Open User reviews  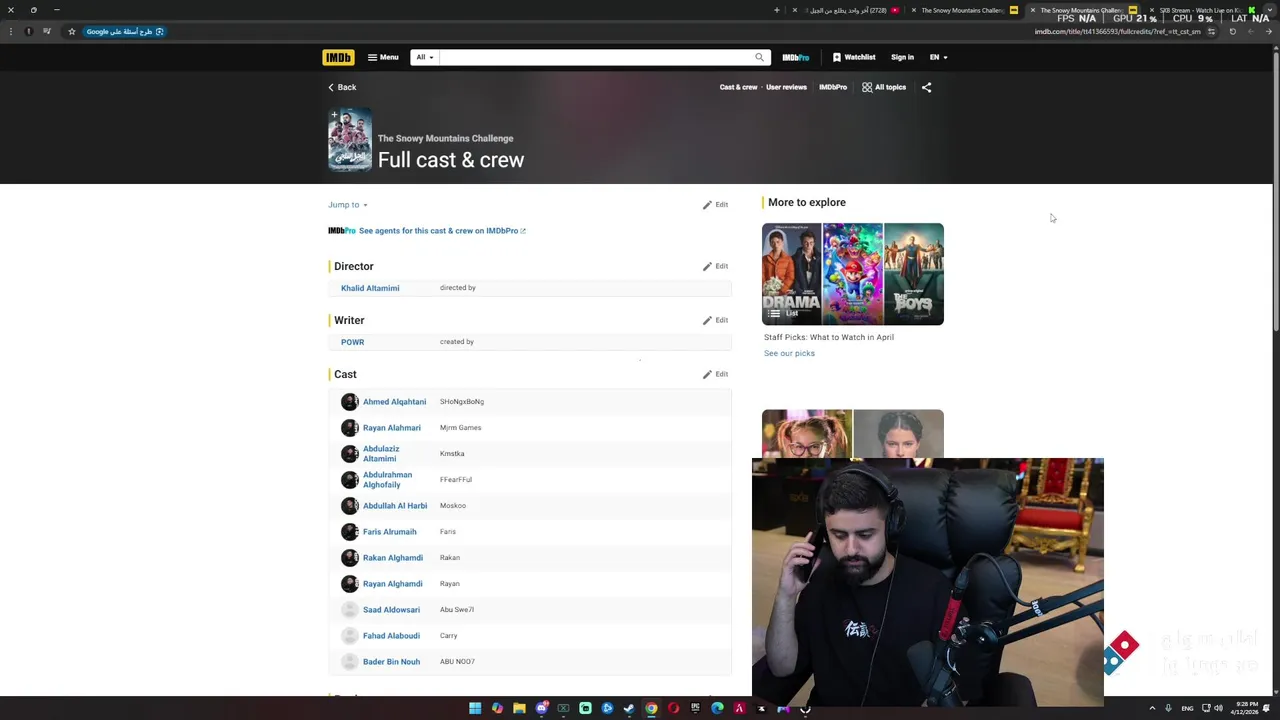(x=786, y=87)
